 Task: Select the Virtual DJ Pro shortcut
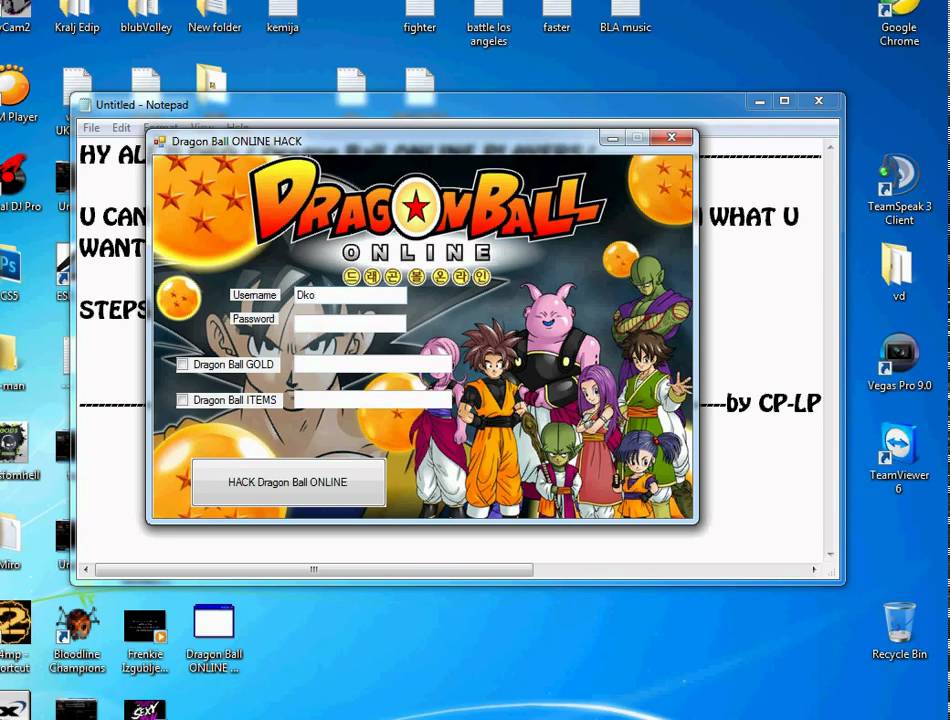click(18, 182)
